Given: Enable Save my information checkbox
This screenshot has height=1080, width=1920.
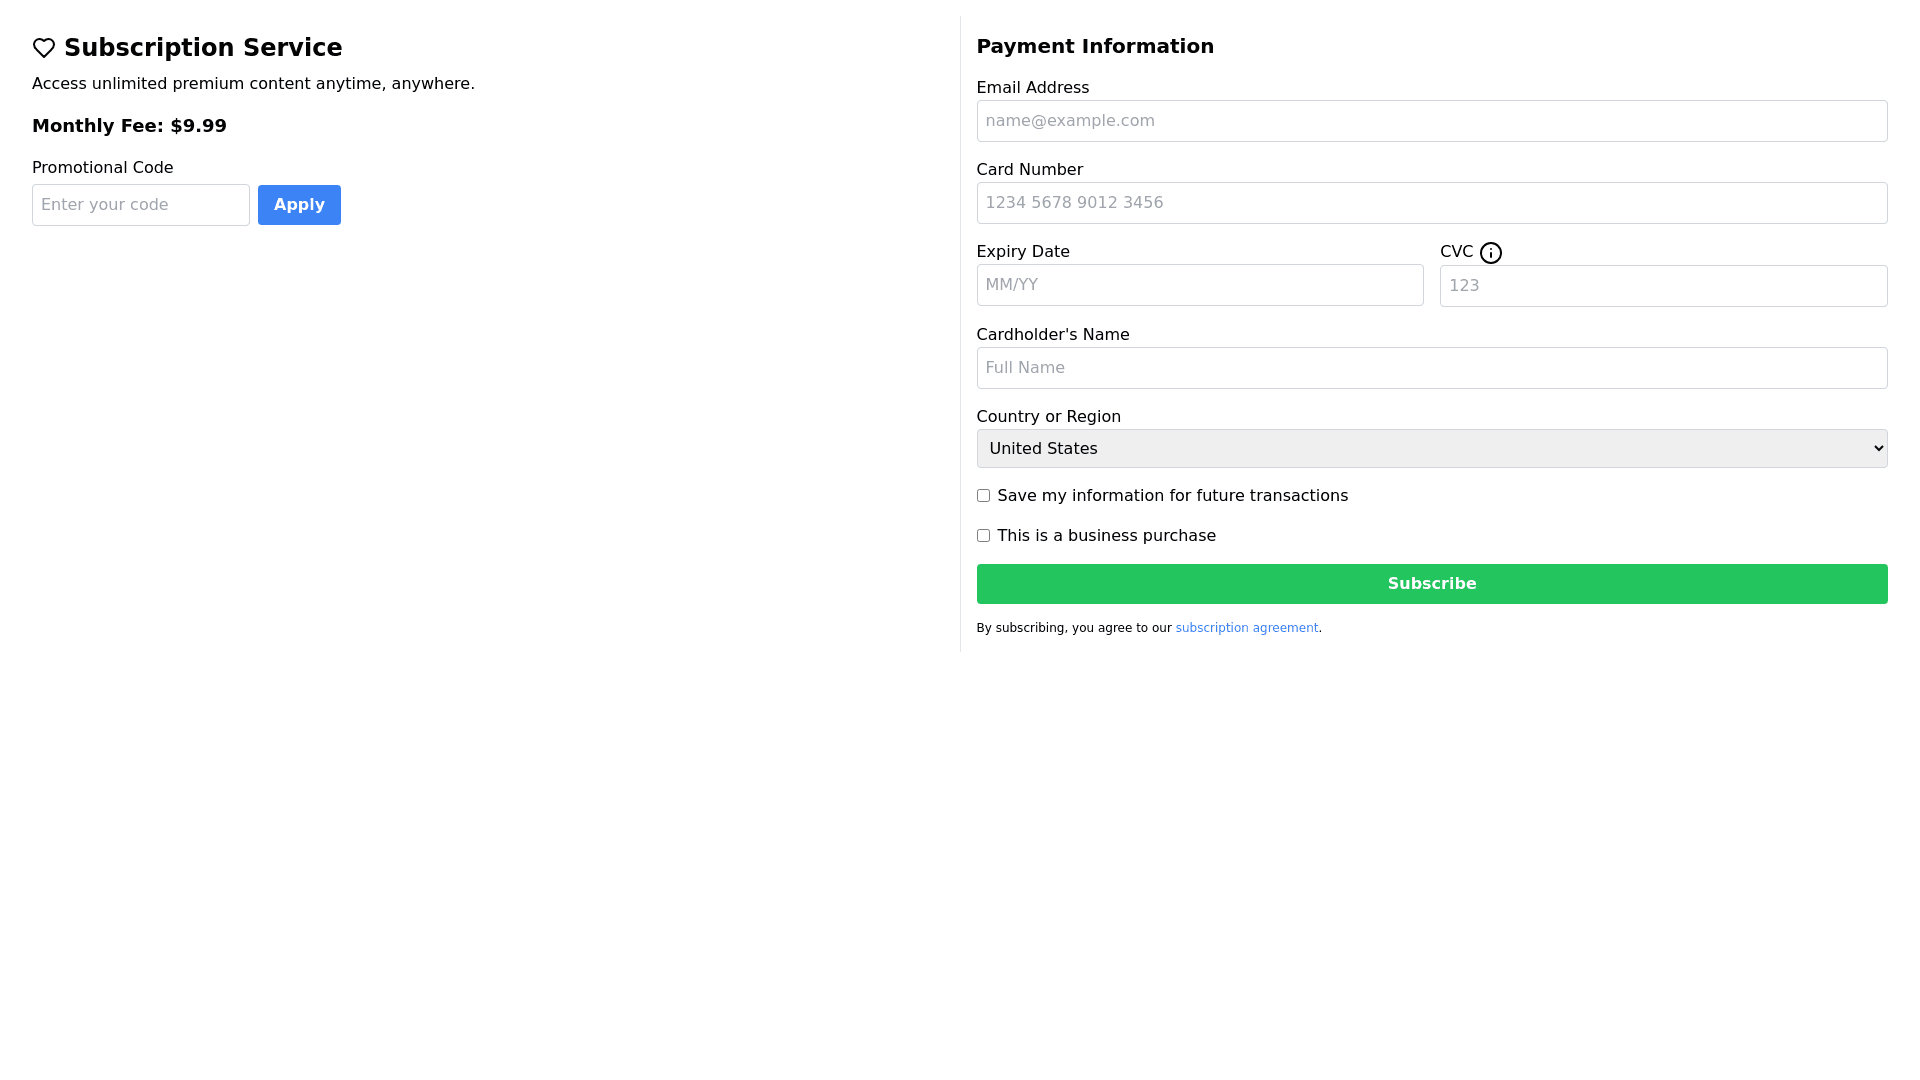Looking at the screenshot, I should tap(983, 496).
